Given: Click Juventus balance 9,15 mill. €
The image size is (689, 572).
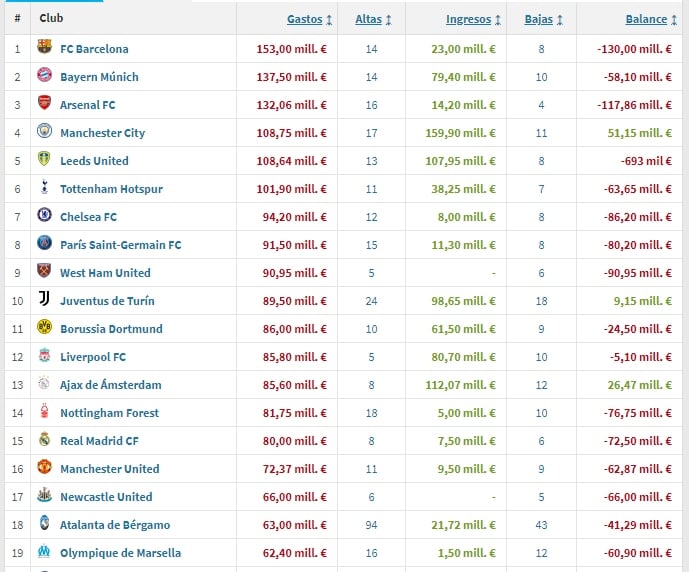Looking at the screenshot, I should point(643,301).
